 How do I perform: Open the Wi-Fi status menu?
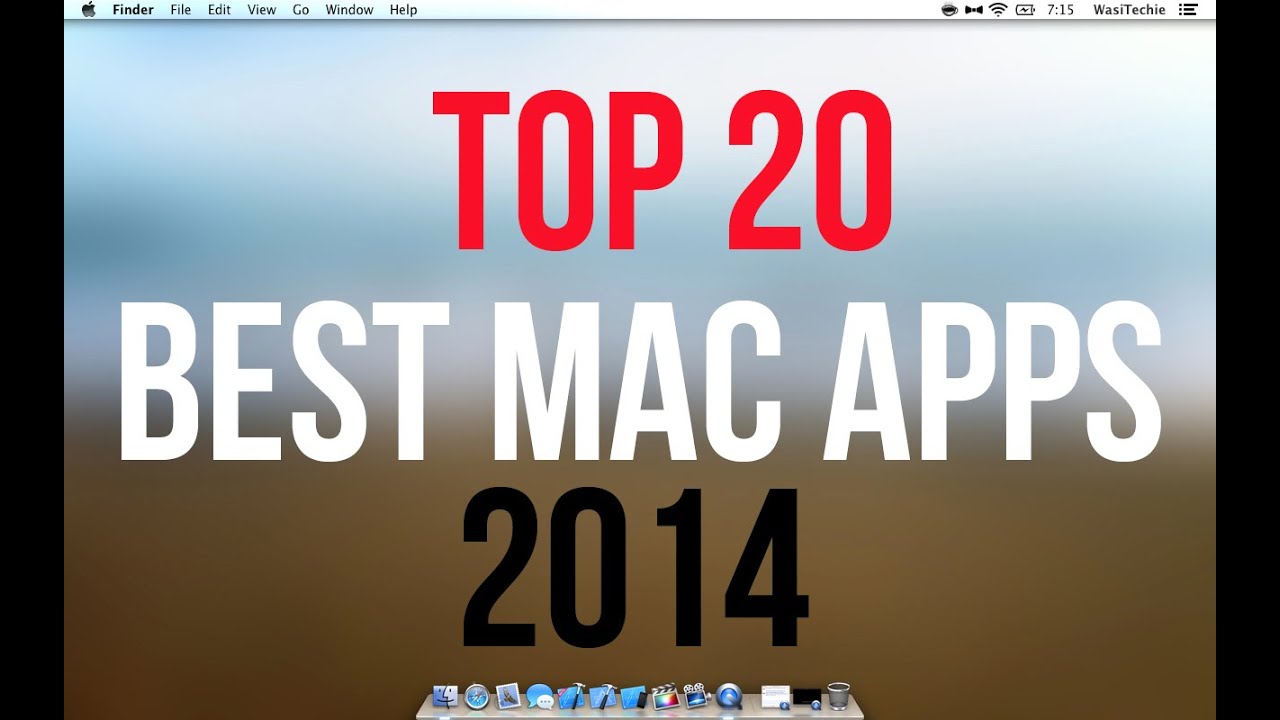[998, 10]
